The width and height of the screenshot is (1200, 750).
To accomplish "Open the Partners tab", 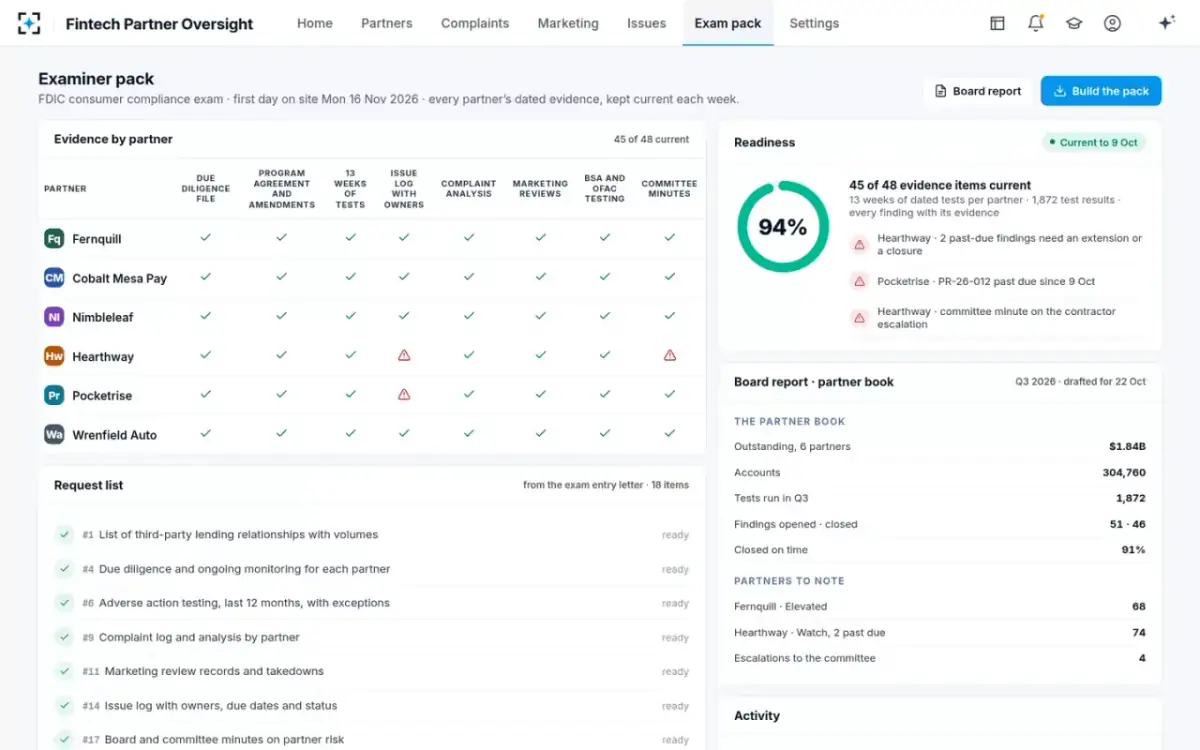I will coord(387,23).
